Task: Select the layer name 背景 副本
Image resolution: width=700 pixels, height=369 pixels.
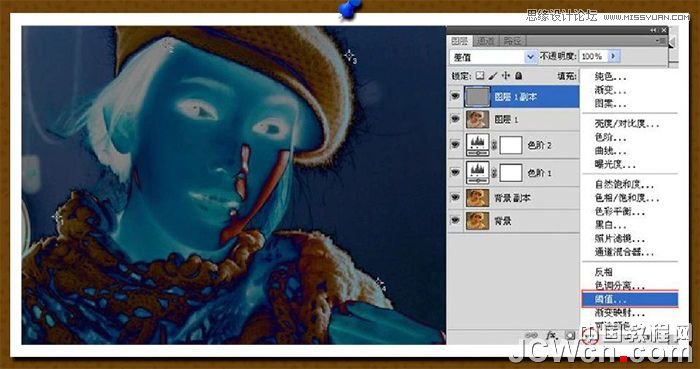Action: [x=512, y=198]
